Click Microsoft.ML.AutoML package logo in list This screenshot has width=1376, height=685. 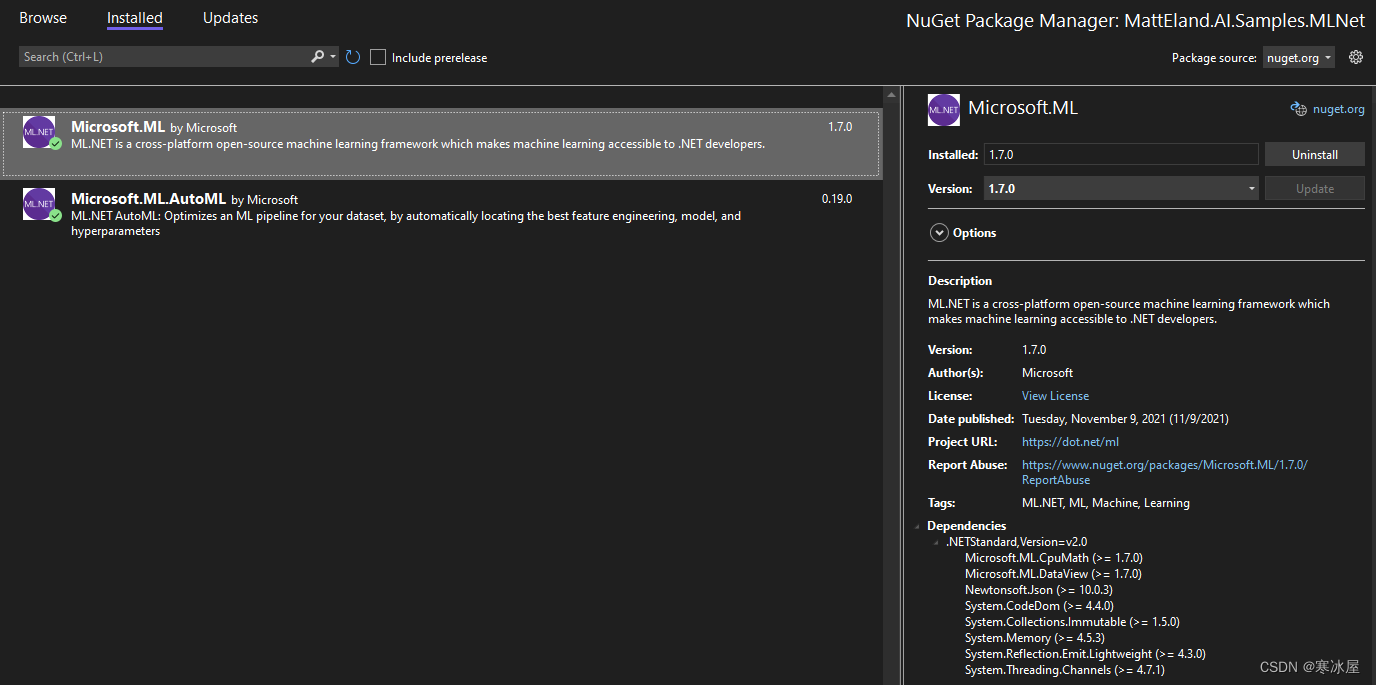39,204
